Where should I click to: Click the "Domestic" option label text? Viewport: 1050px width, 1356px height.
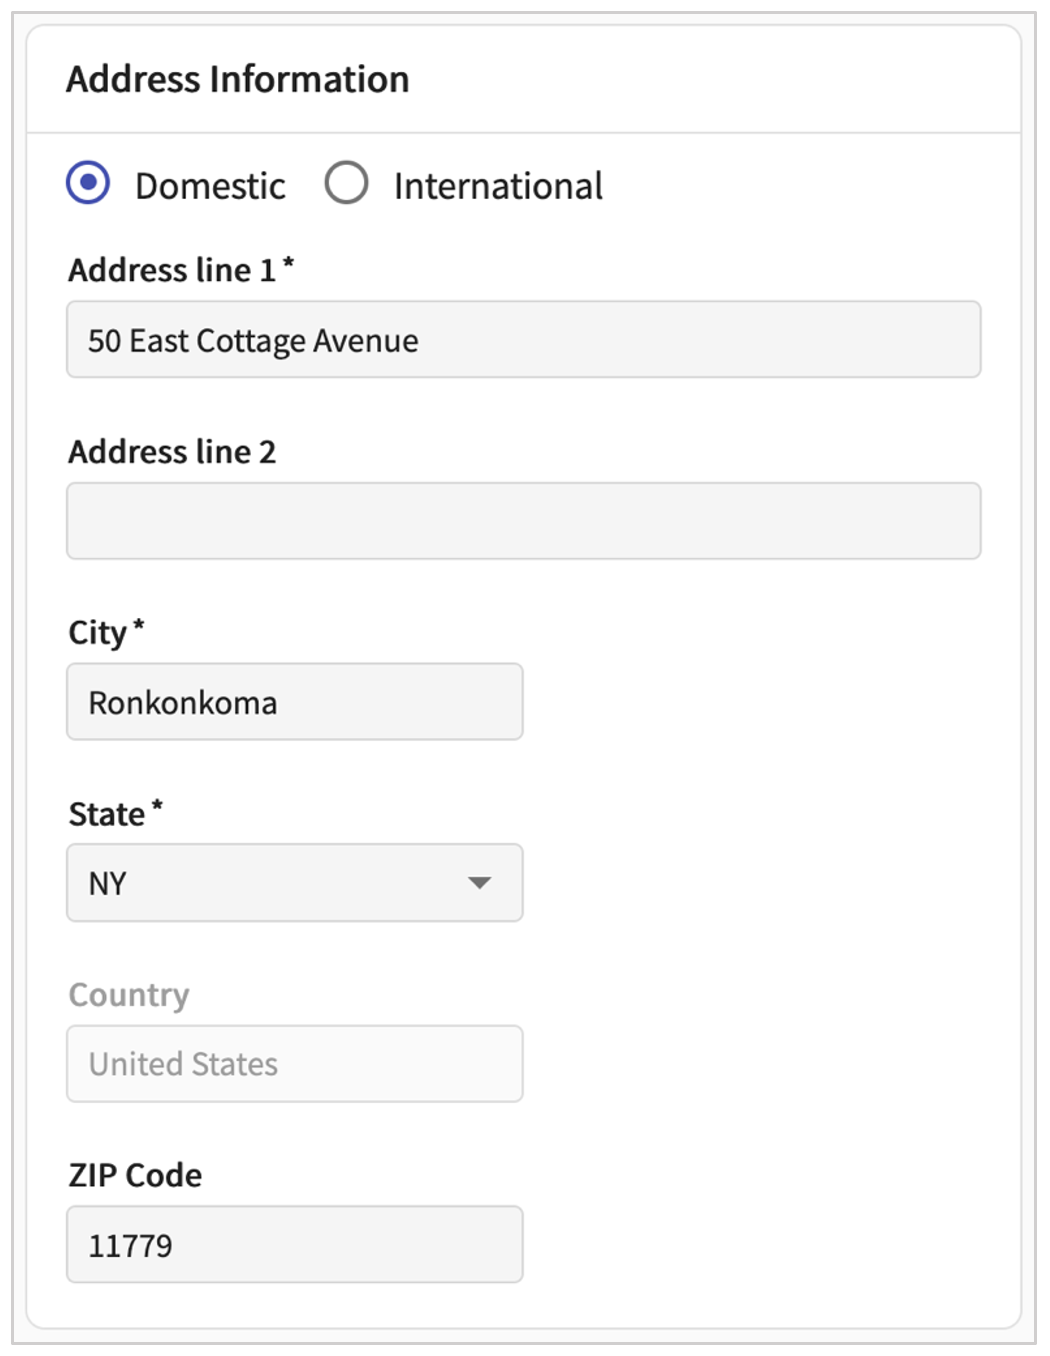click(x=210, y=186)
